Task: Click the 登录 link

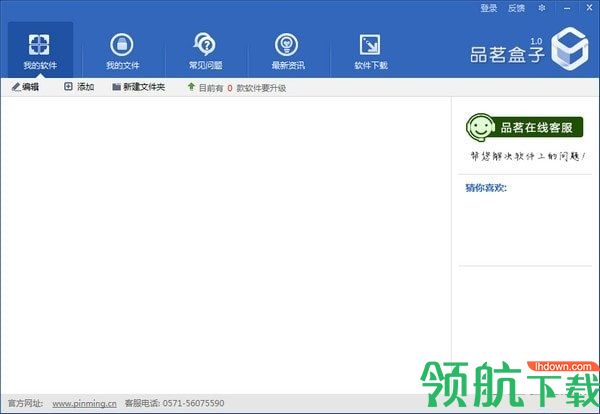Action: (489, 8)
